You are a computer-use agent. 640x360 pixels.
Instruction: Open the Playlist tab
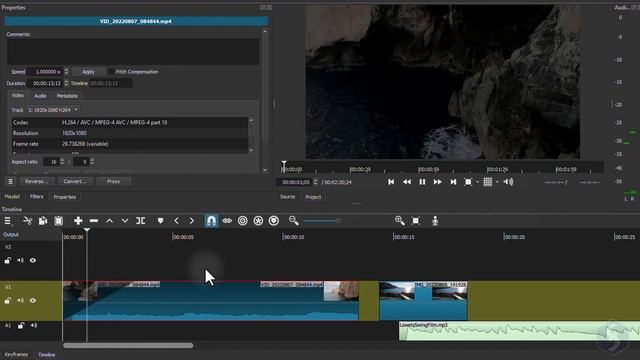(12, 197)
